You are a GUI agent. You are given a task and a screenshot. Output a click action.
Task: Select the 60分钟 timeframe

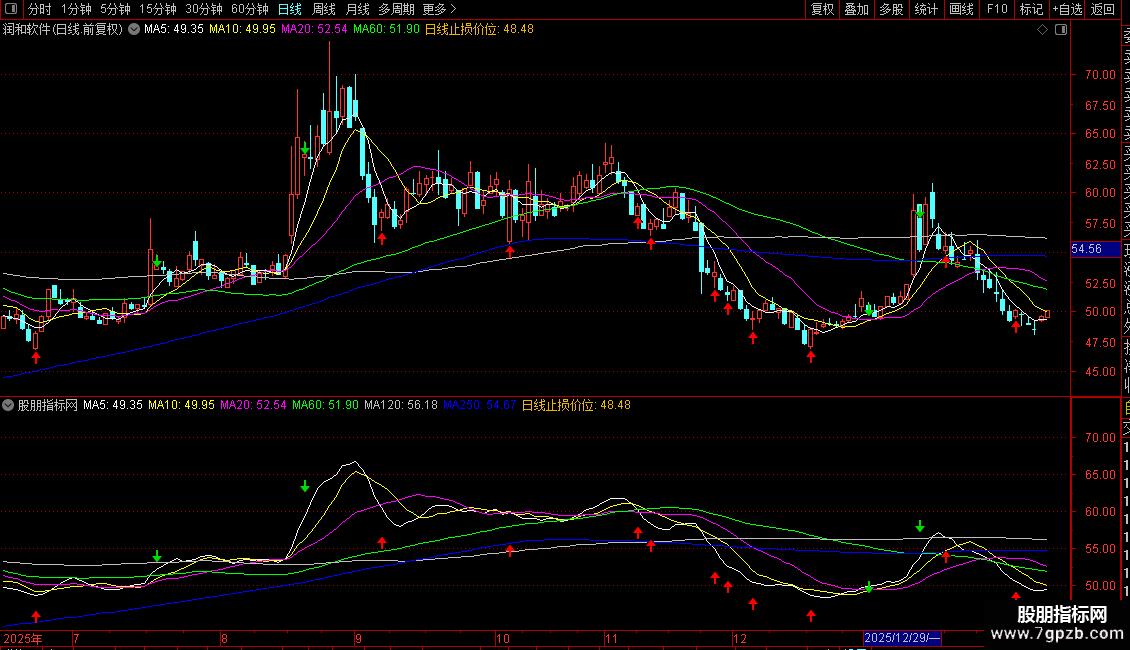point(249,9)
